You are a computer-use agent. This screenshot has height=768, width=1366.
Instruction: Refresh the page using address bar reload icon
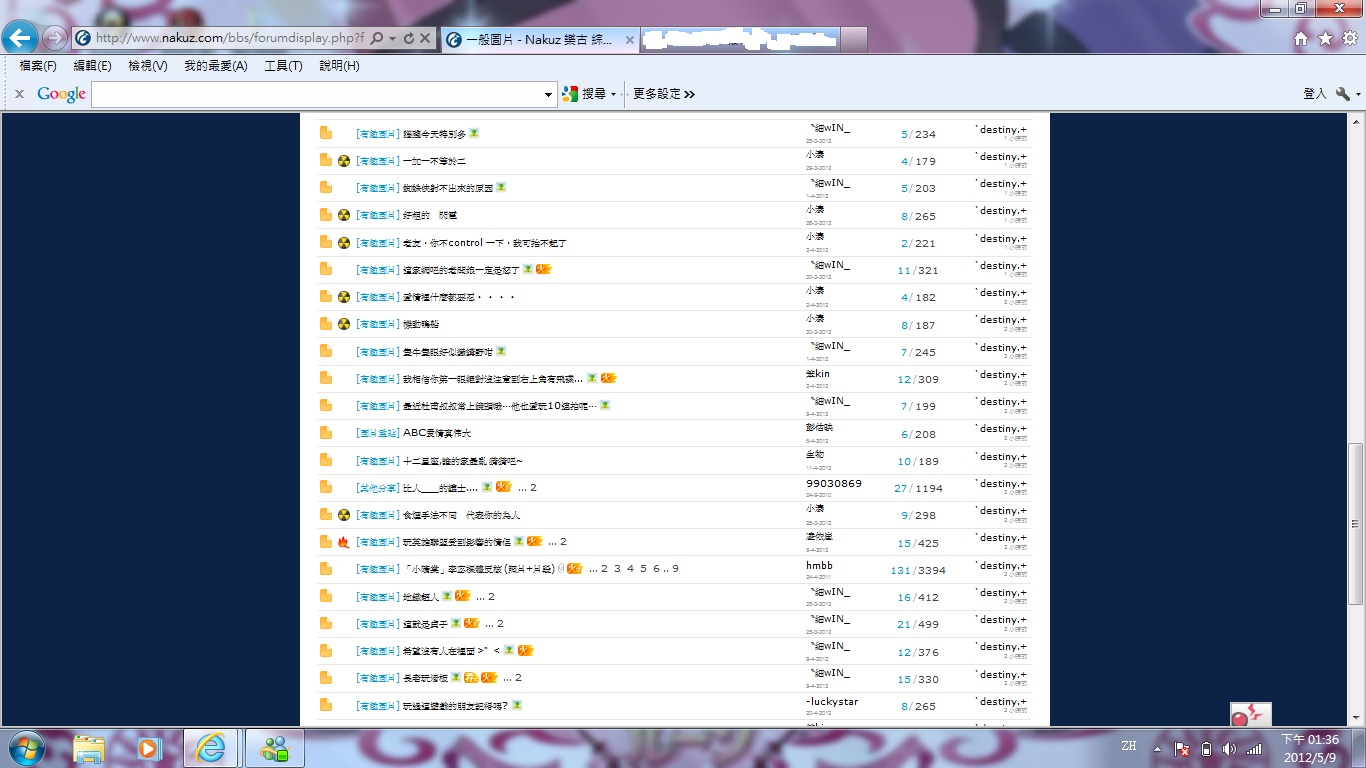pyautogui.click(x=409, y=38)
